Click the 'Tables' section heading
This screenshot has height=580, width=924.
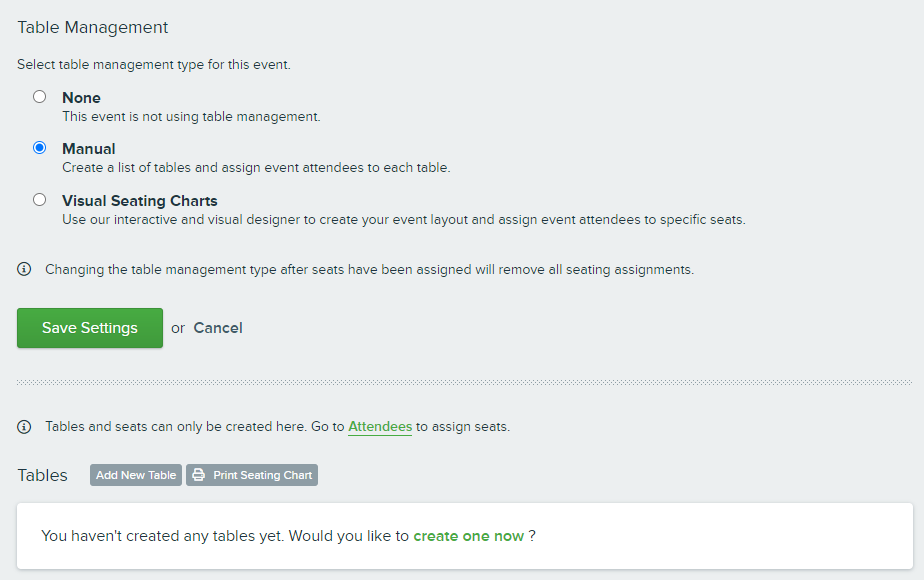click(42, 475)
